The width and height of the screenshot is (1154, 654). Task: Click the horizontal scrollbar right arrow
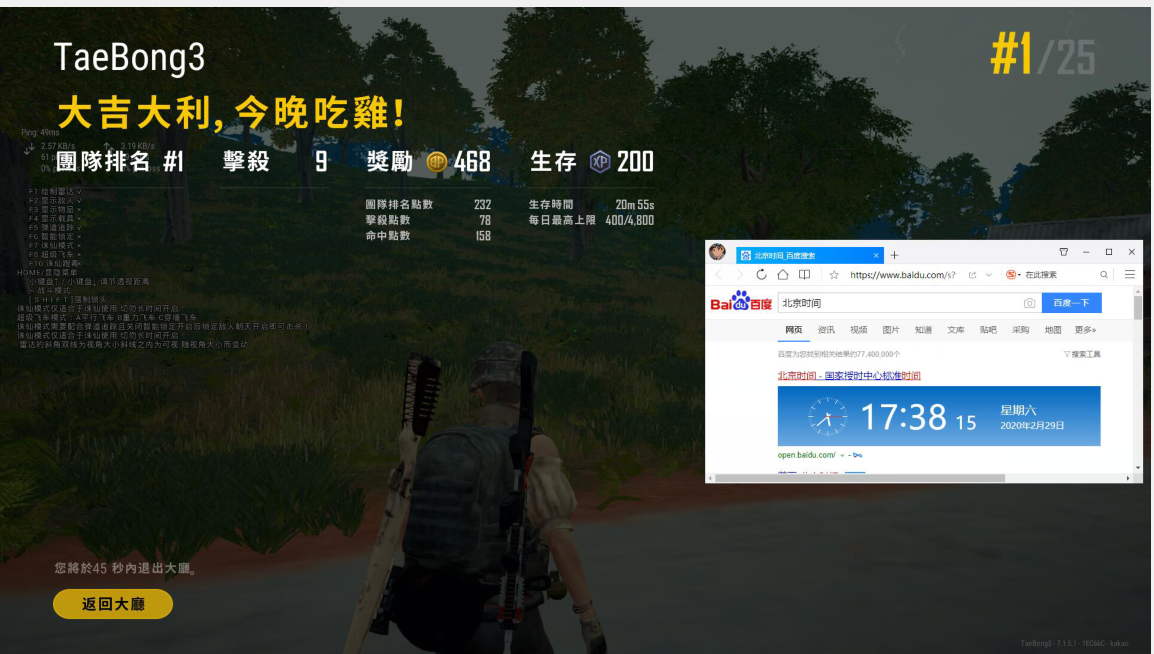[1128, 478]
